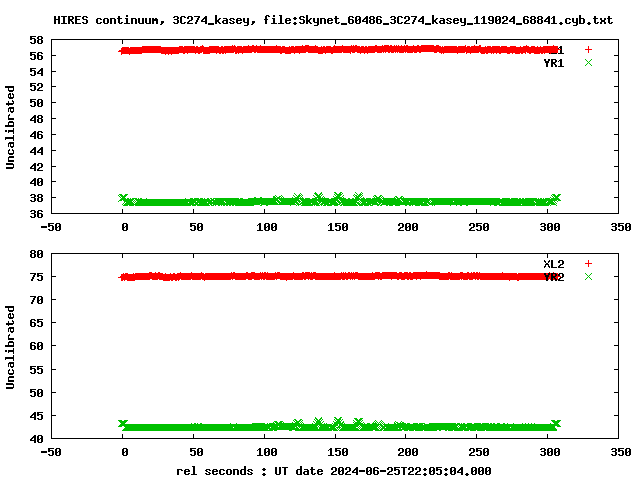640x480 pixels.
Task: Click the 'Uncalibrated' label of the XL1 plot
Action: [10, 127]
